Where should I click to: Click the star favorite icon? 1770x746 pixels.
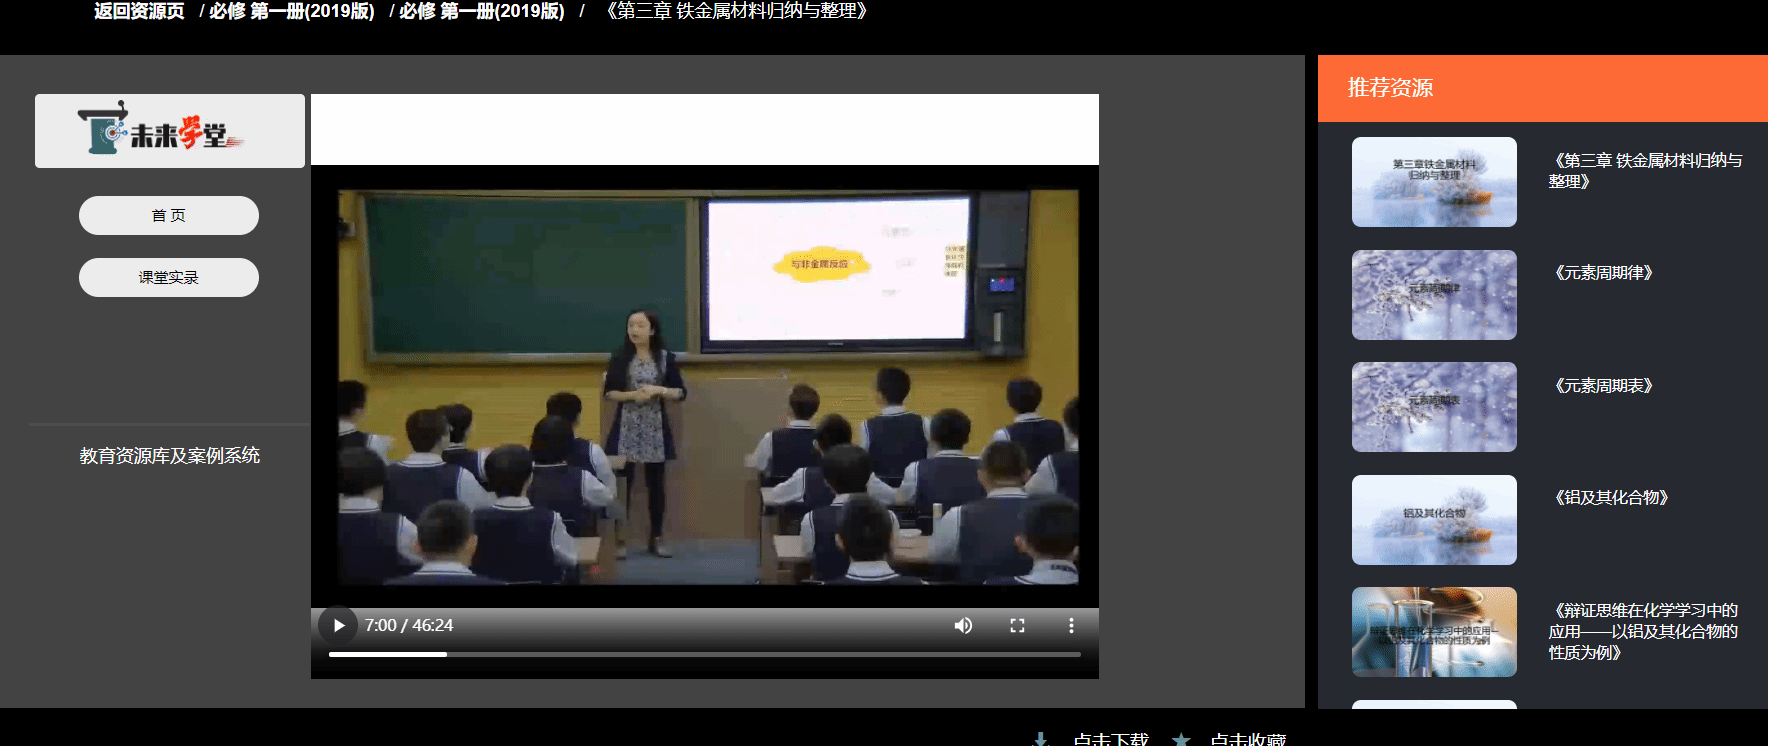pos(1181,739)
